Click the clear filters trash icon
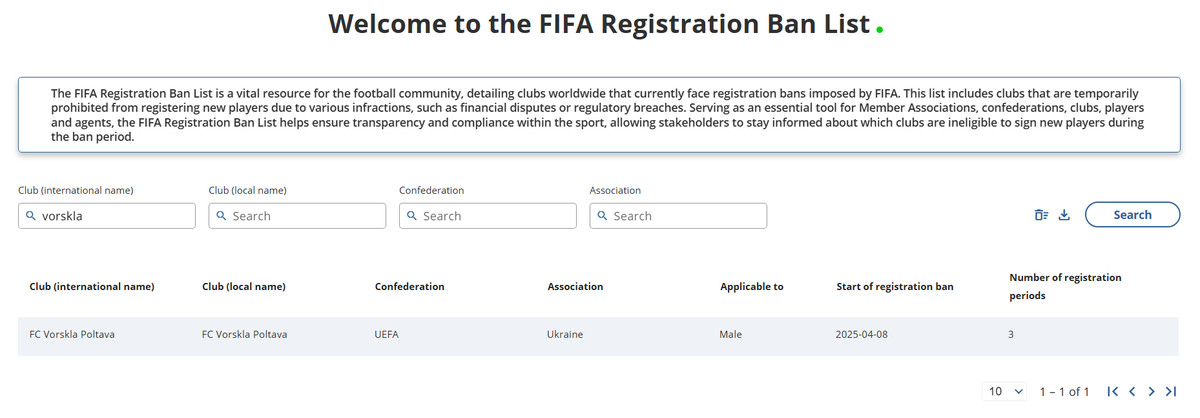 [x=1041, y=215]
